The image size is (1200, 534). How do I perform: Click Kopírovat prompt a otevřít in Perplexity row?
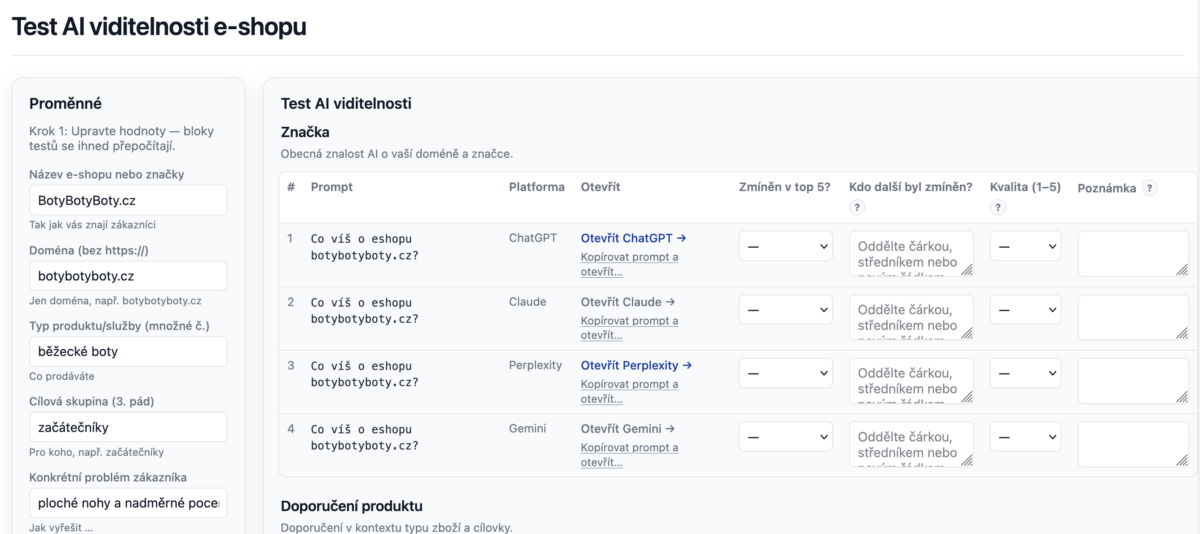pos(630,391)
